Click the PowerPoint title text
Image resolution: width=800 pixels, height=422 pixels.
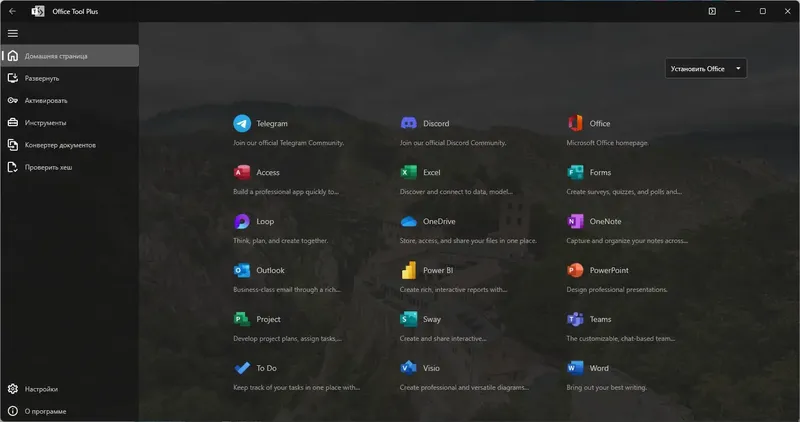point(609,270)
